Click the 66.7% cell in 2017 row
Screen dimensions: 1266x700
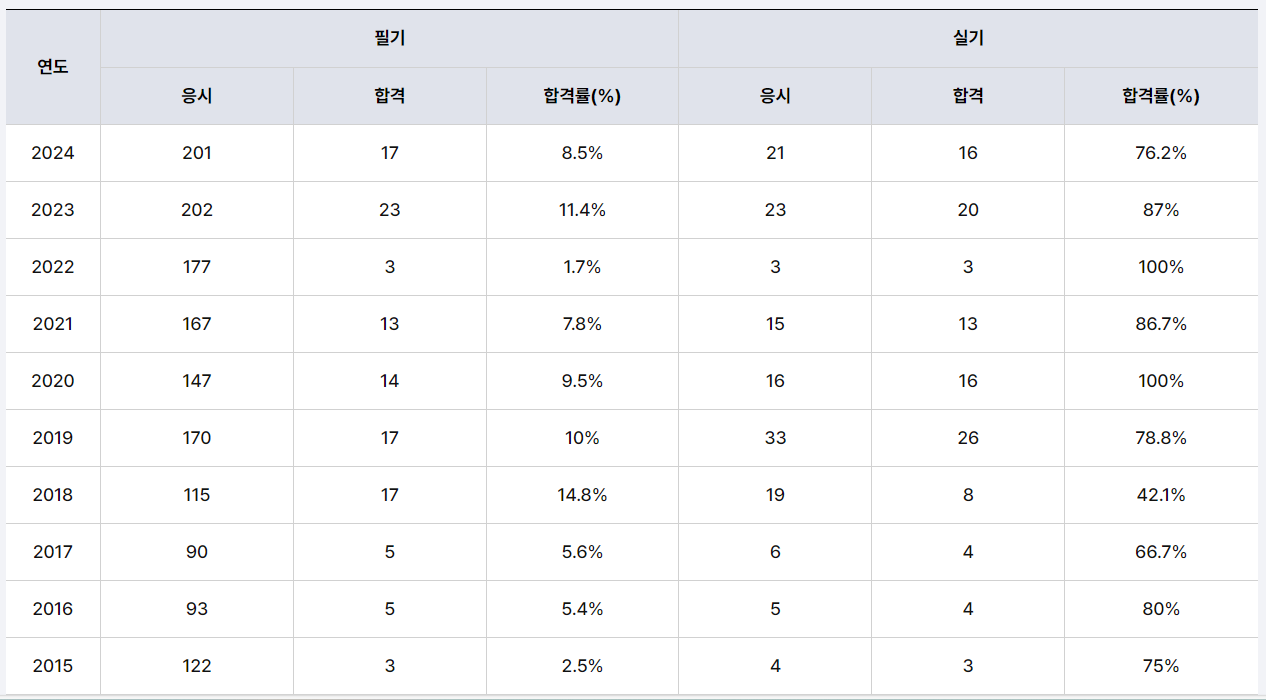click(1160, 552)
